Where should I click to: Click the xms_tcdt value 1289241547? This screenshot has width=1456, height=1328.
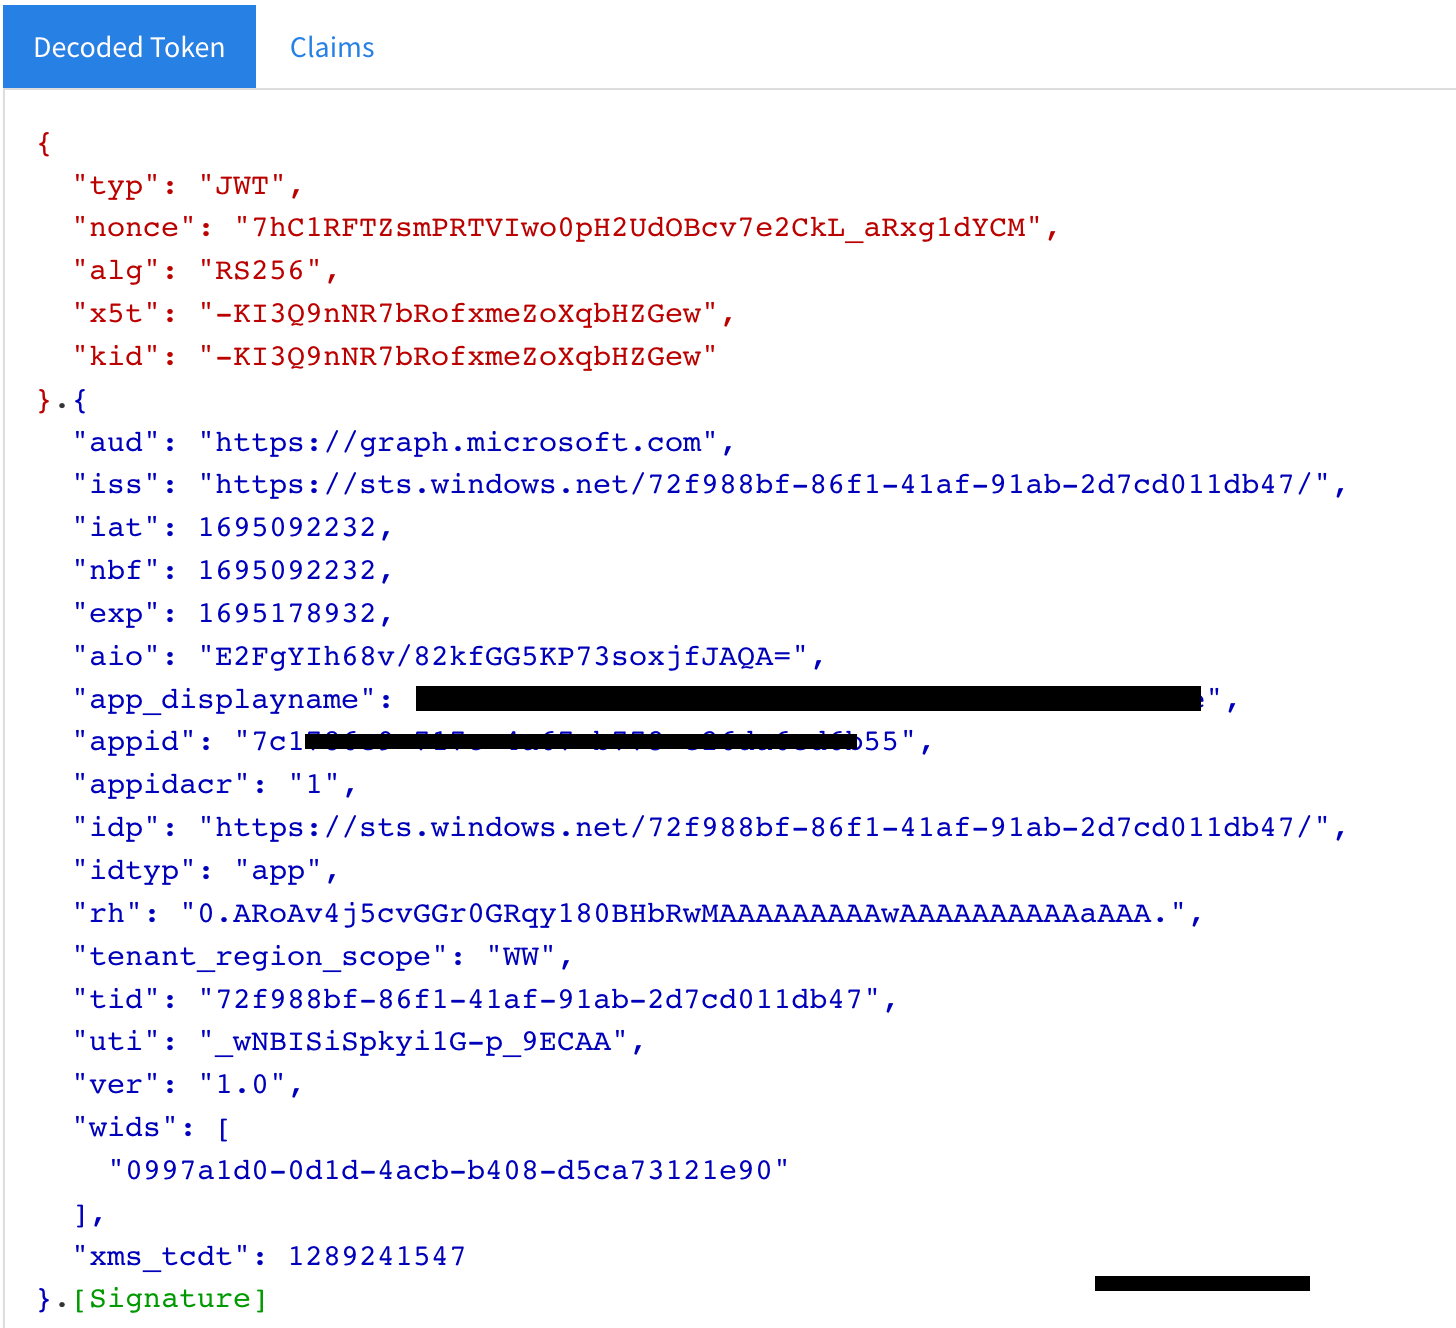[377, 1257]
